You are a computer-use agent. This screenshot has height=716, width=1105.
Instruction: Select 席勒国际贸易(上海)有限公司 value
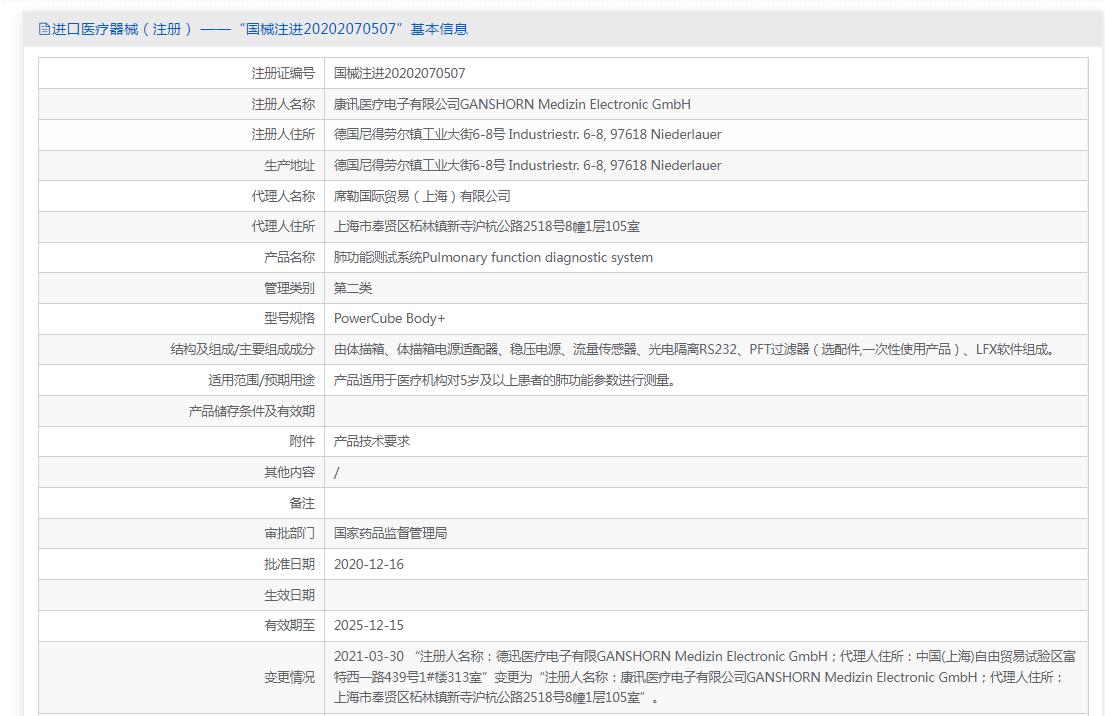click(x=422, y=196)
